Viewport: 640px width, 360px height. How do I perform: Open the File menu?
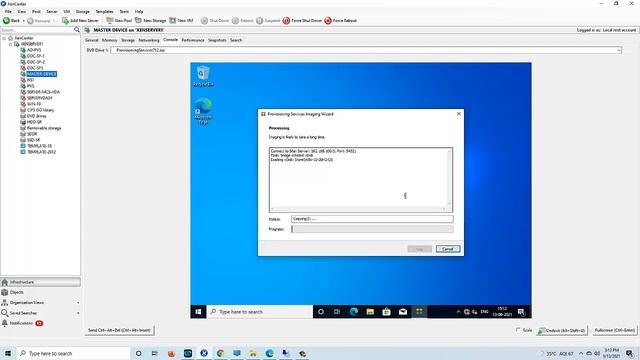pos(8,11)
